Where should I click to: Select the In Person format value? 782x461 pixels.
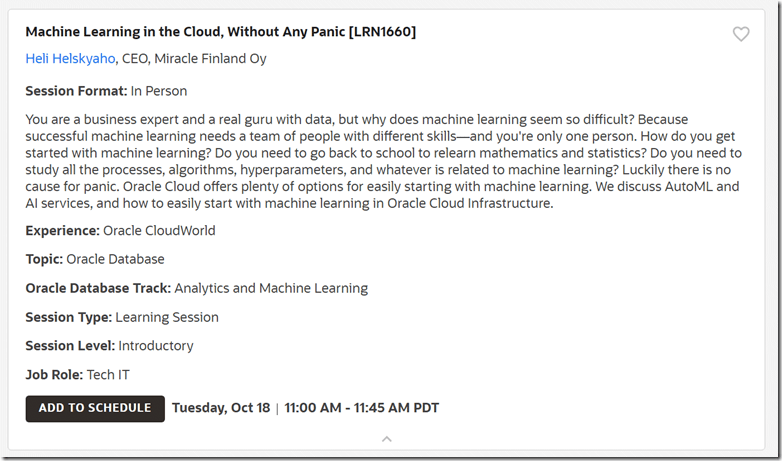click(159, 91)
